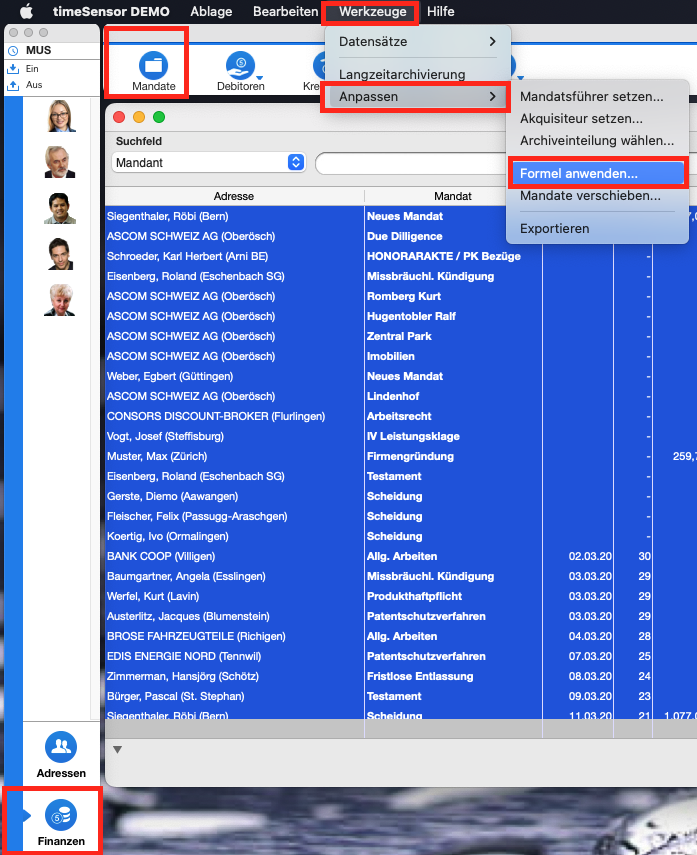Open the Debitoren toolbar icon

click(240, 71)
